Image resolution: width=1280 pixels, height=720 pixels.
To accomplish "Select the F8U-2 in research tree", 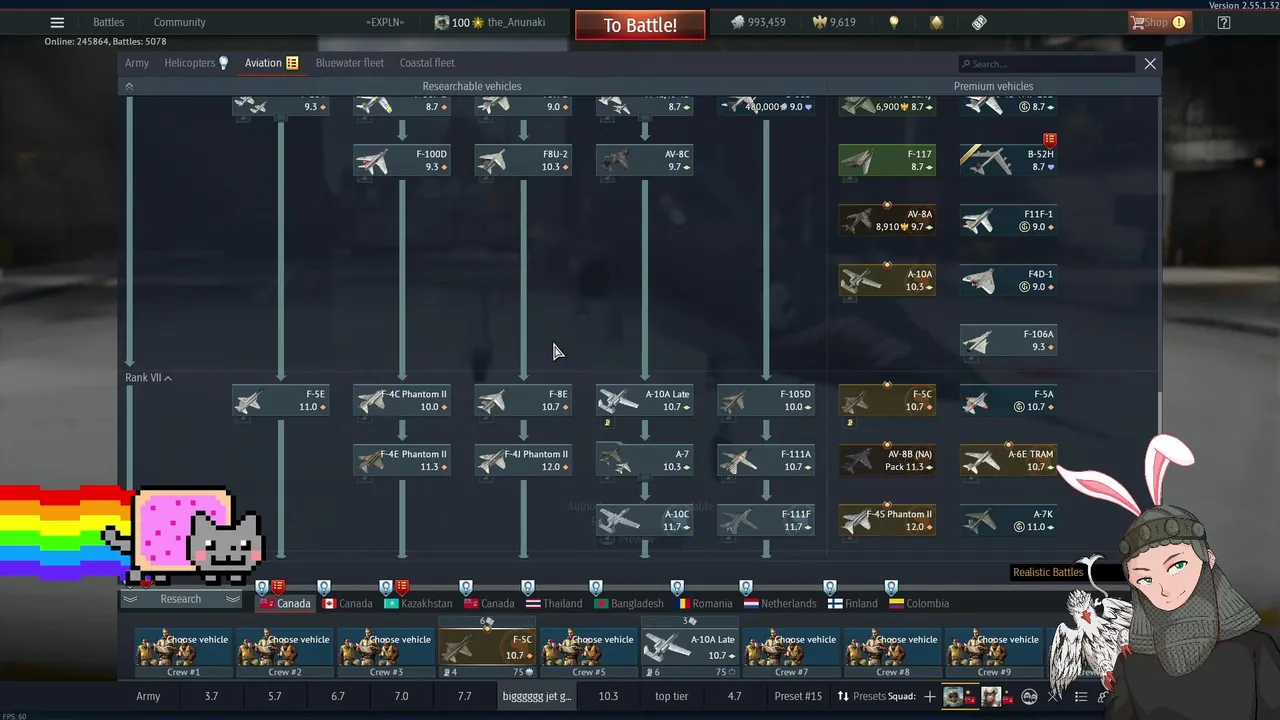I will (x=523, y=160).
